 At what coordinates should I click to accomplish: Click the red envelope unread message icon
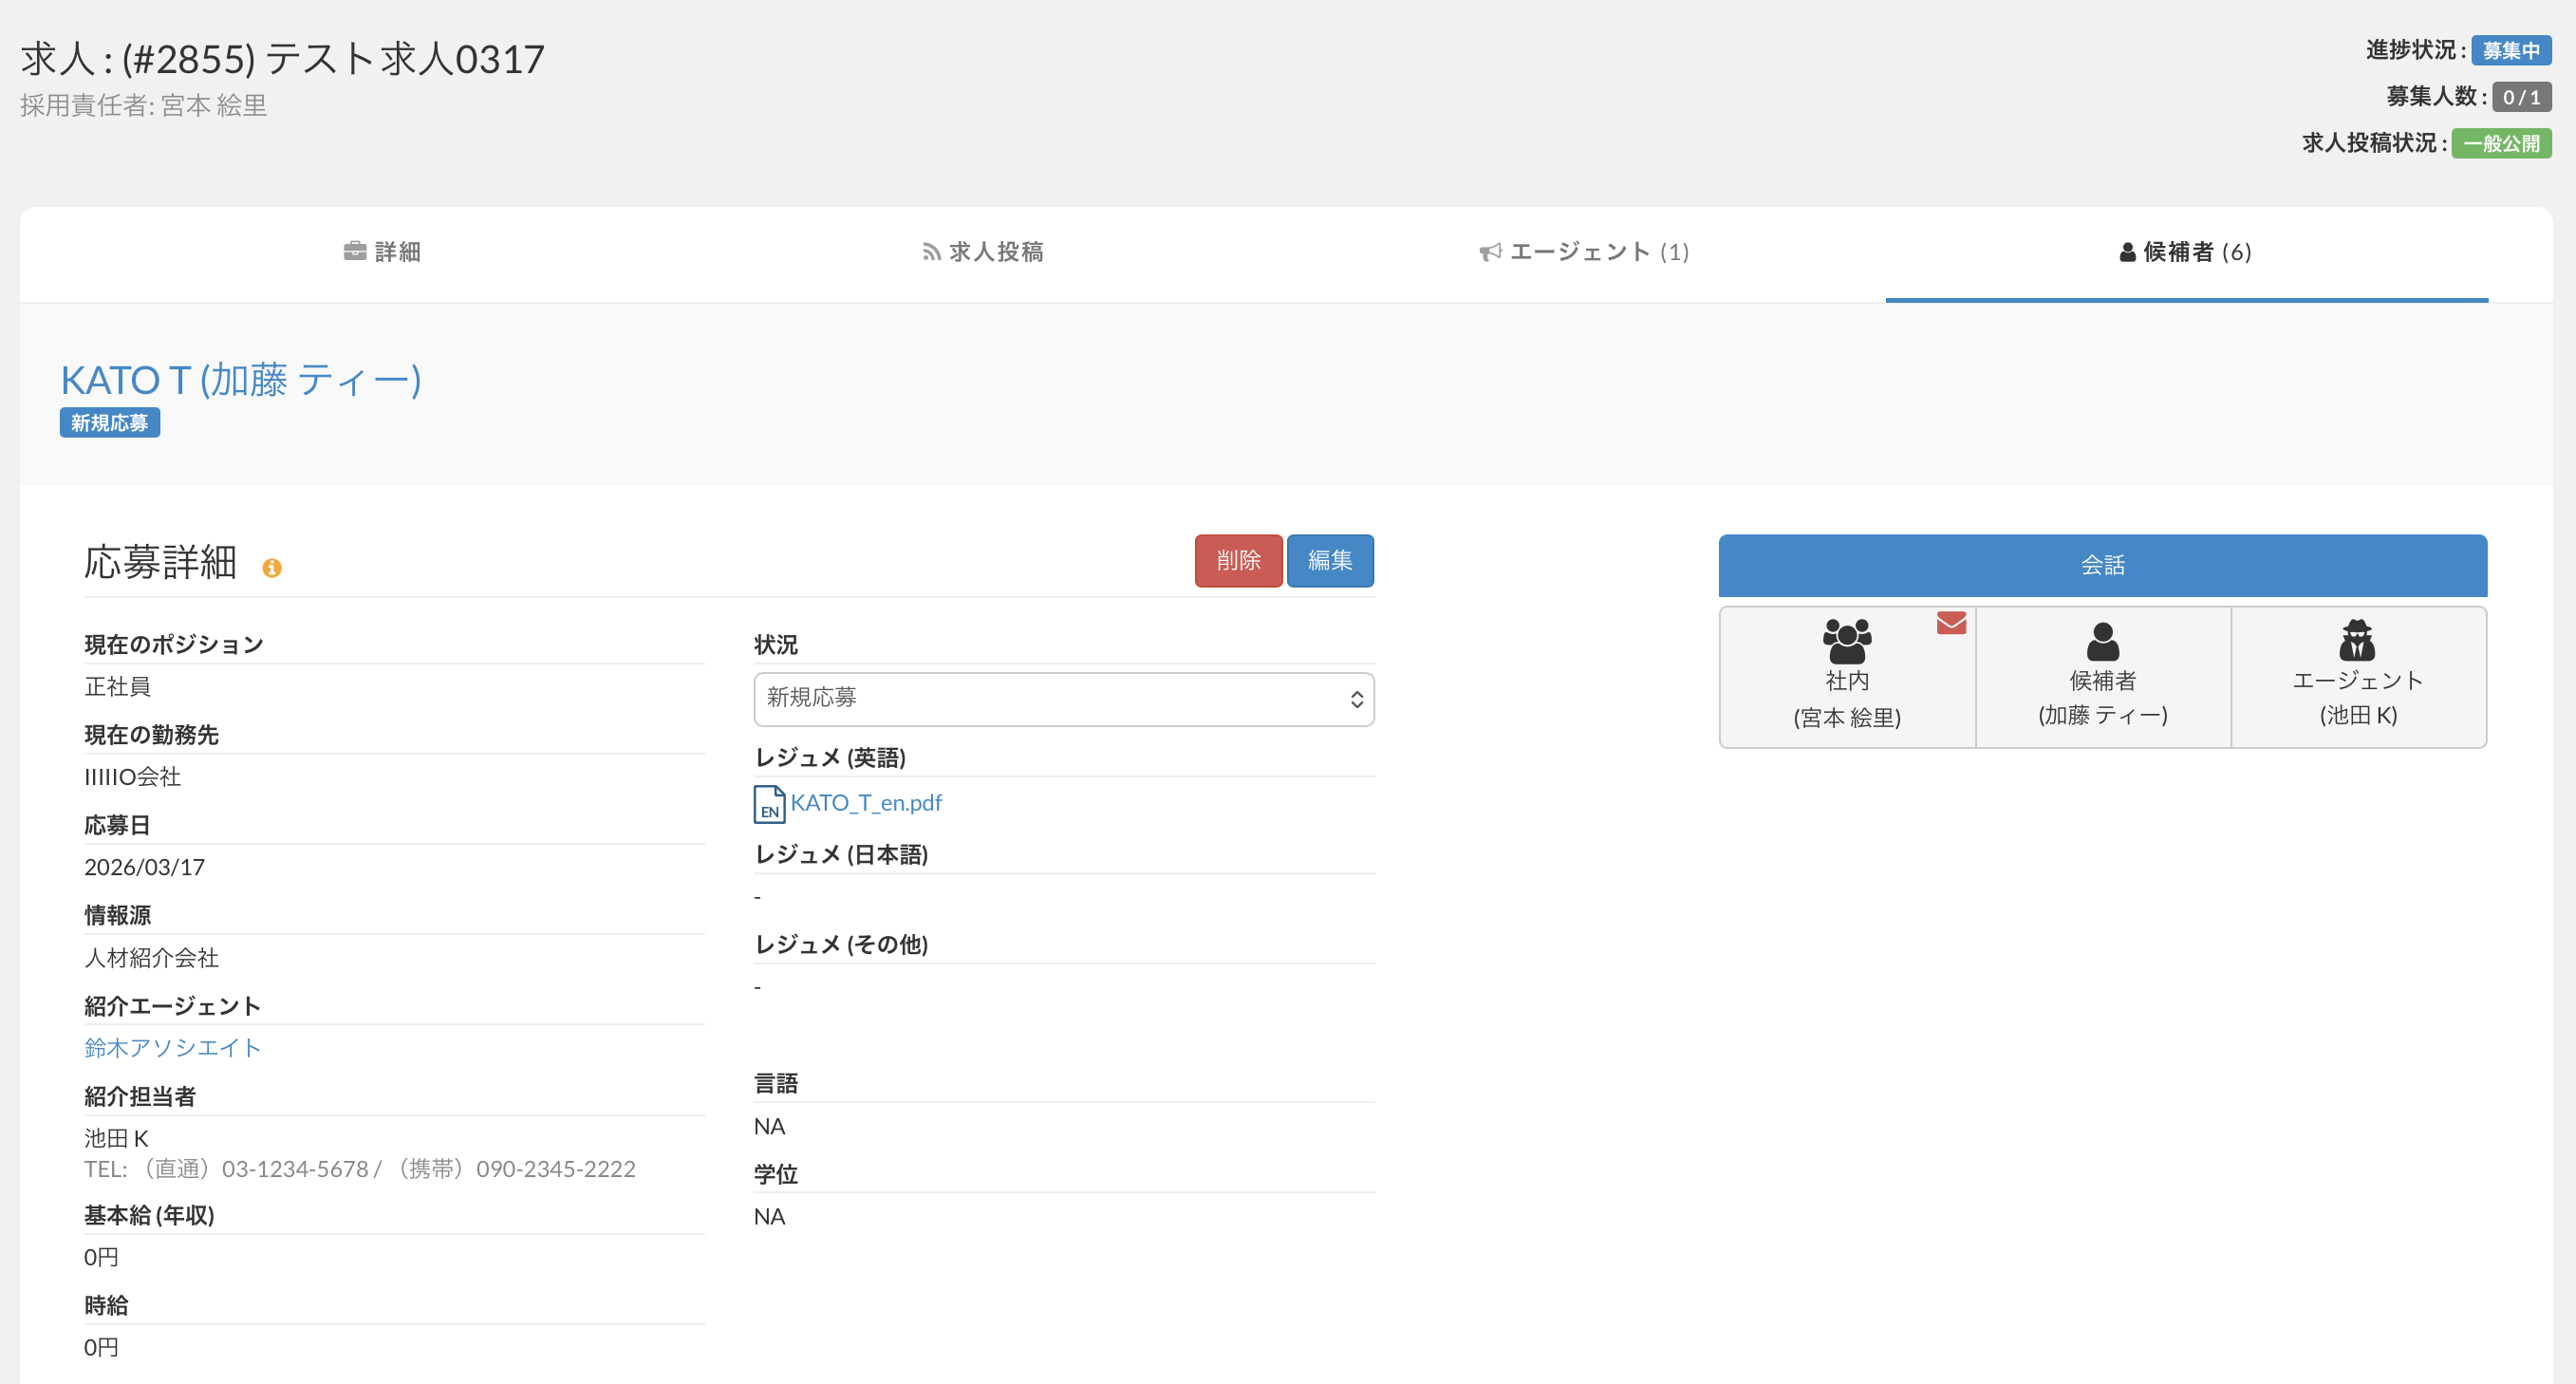(x=1951, y=623)
